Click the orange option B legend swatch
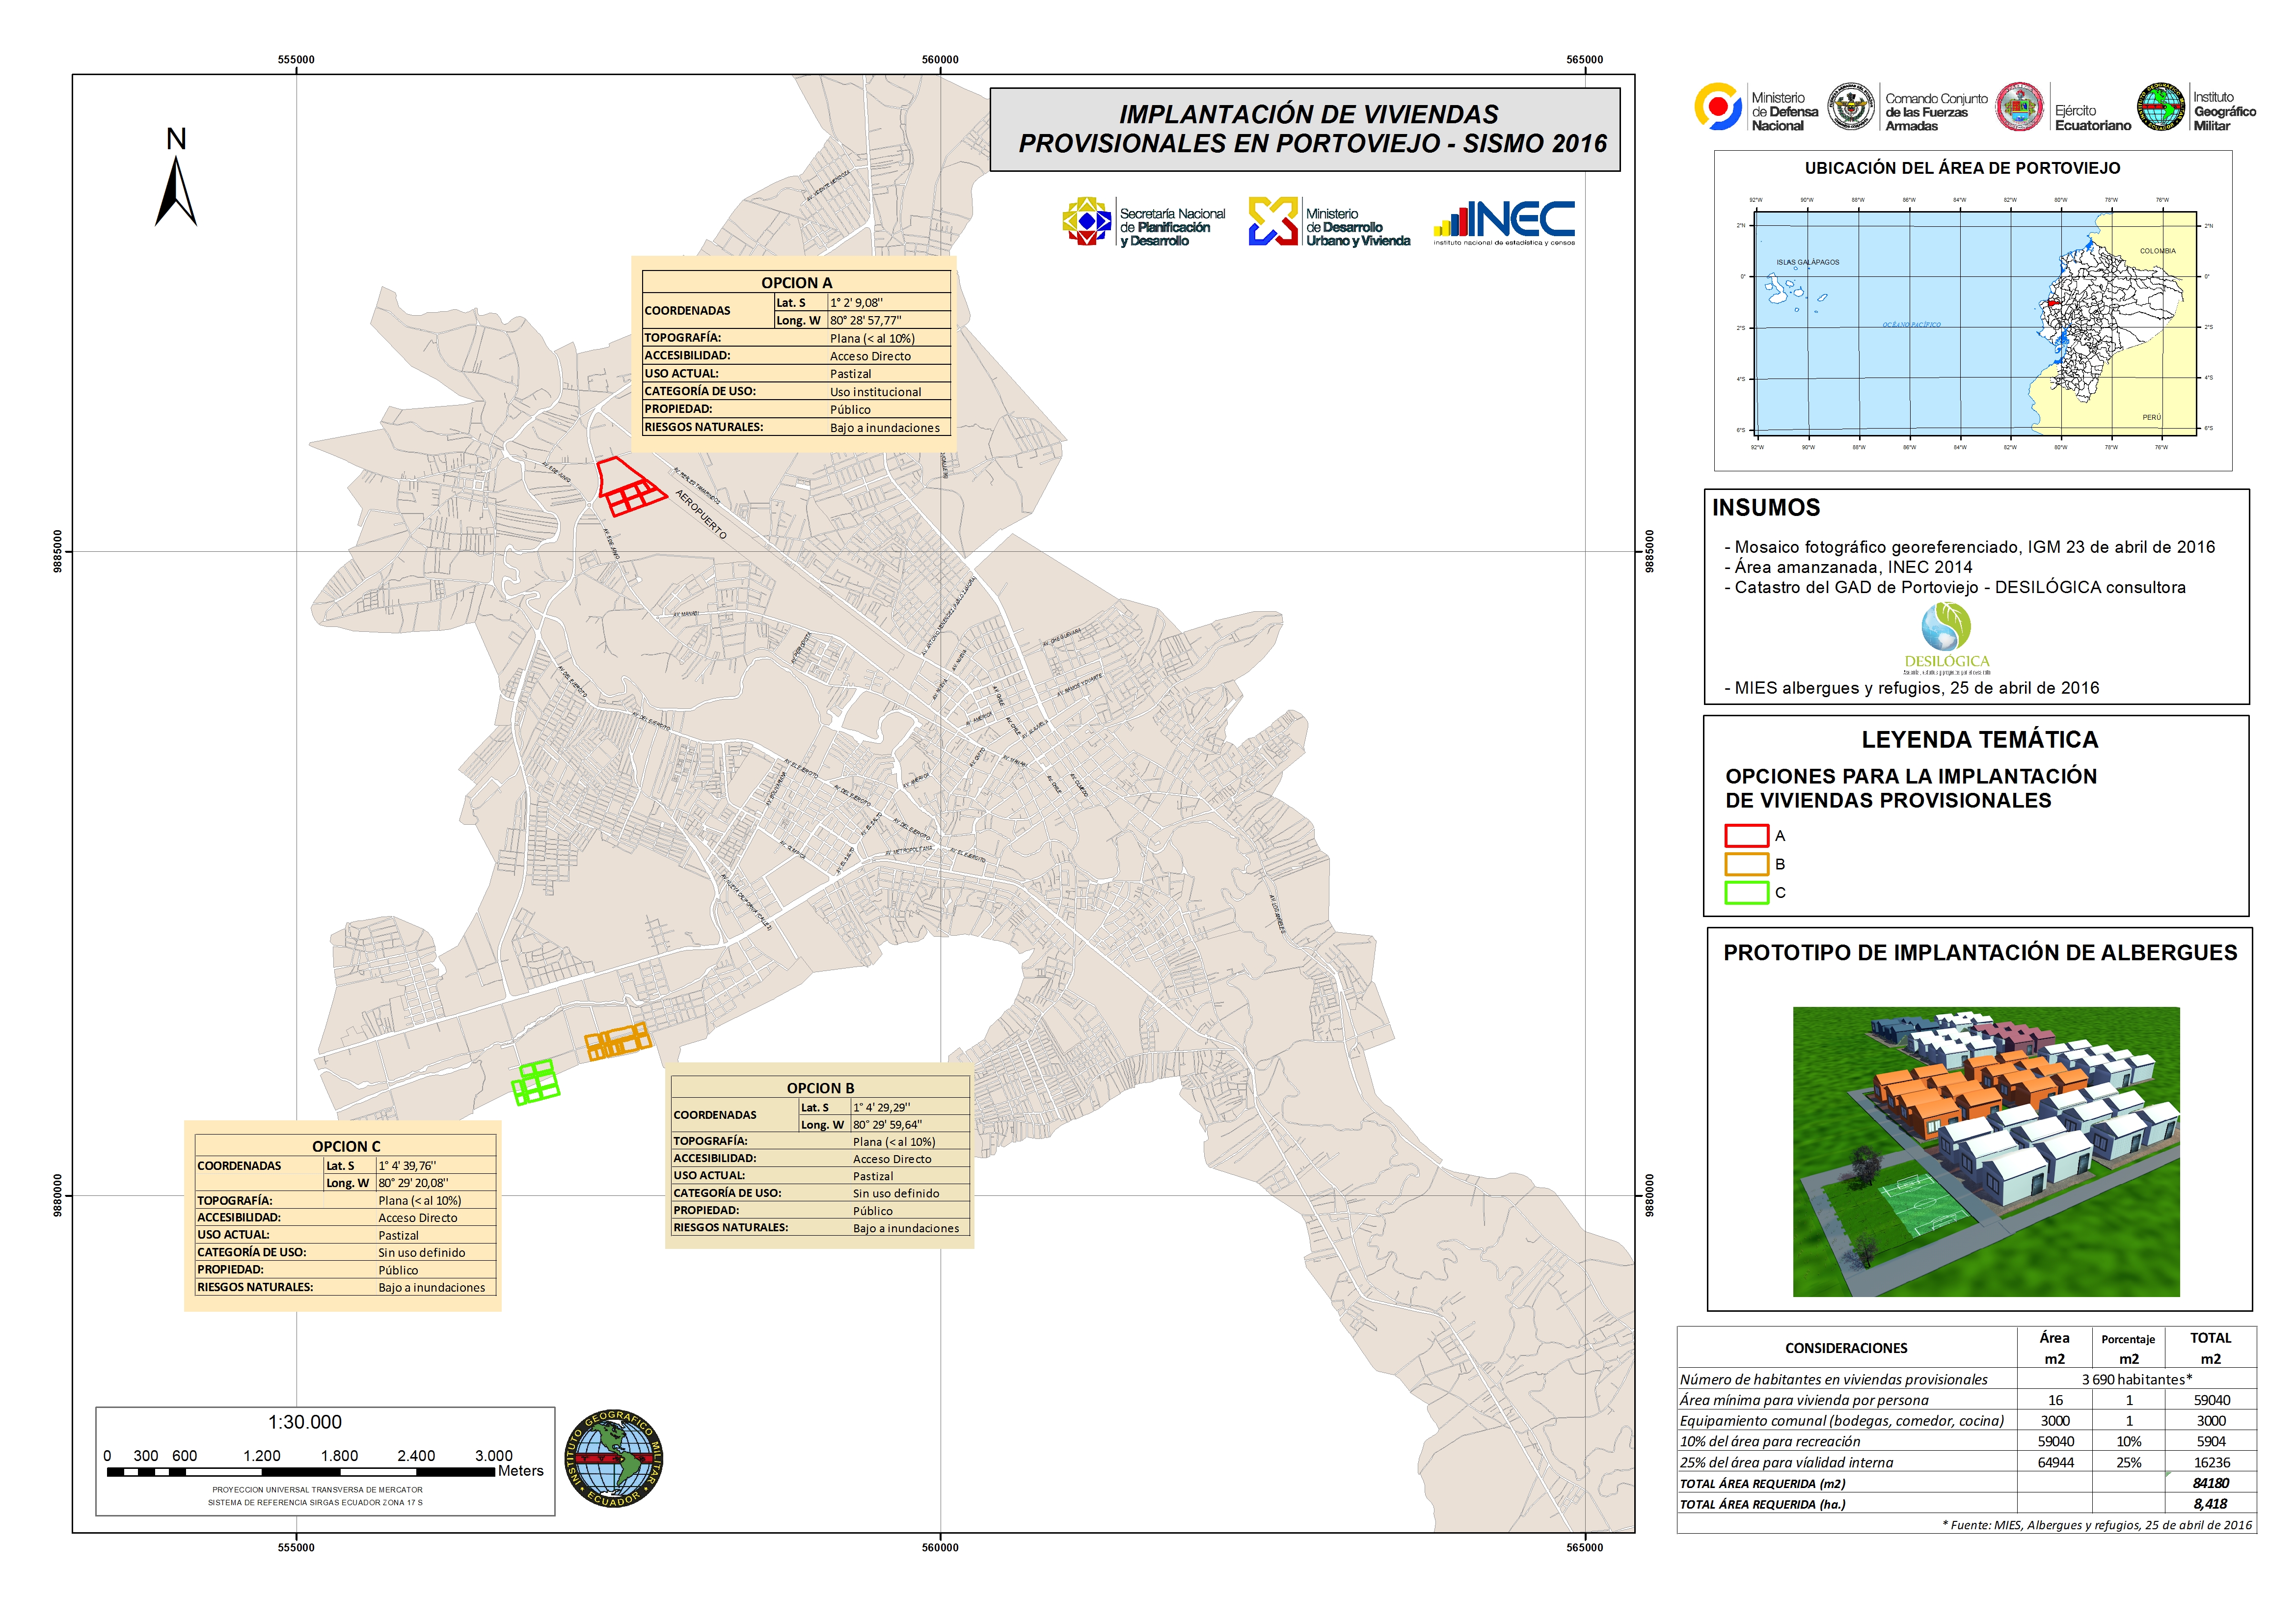 pyautogui.click(x=1746, y=864)
